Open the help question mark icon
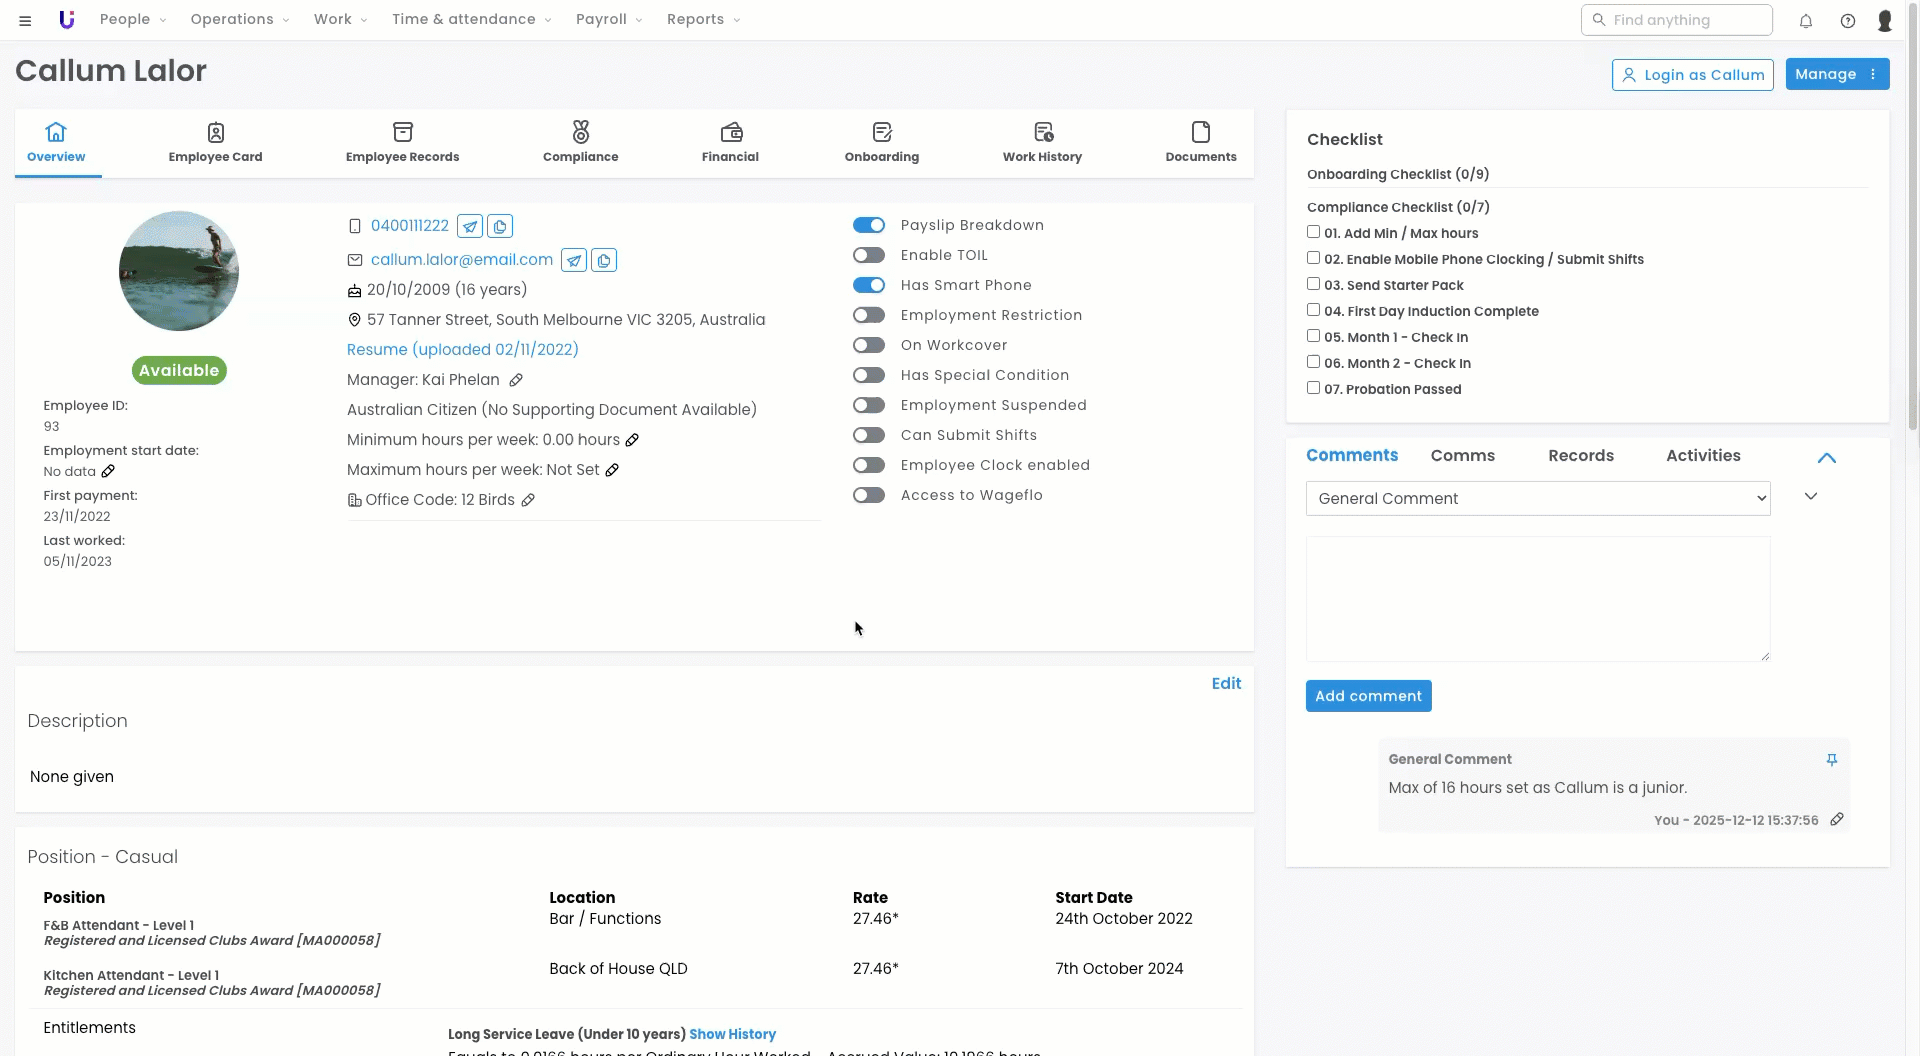This screenshot has width=1920, height=1056. click(1847, 21)
